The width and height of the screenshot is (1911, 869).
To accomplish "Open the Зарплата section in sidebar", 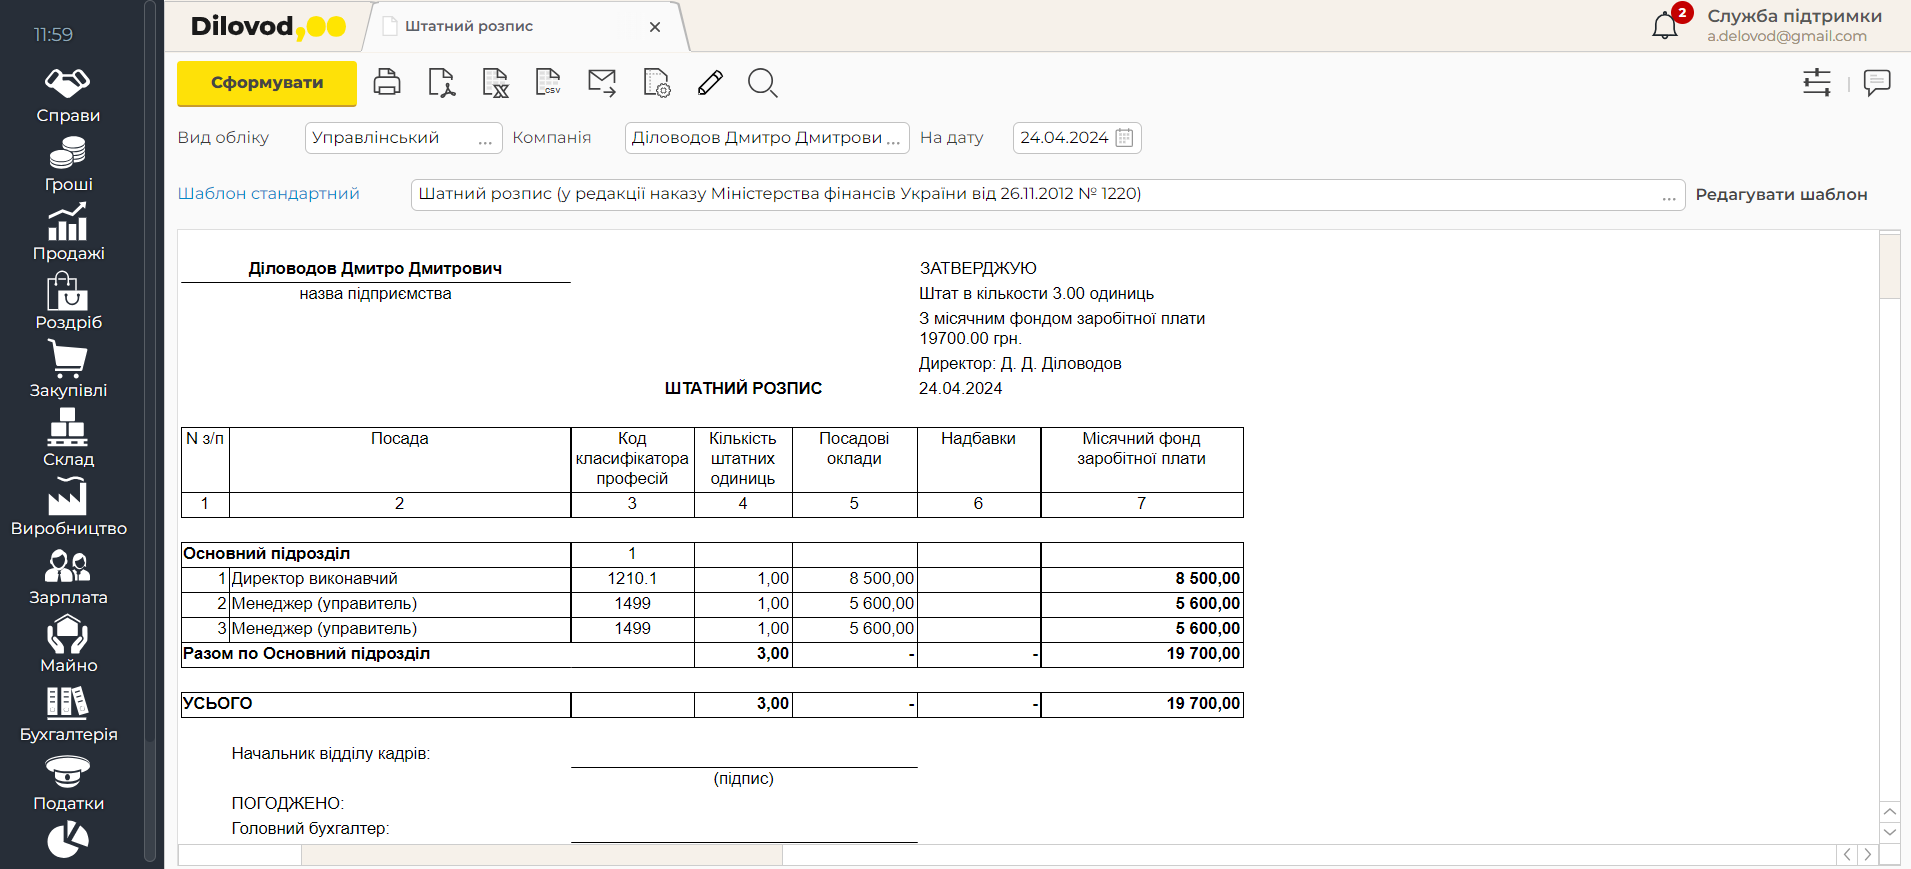I will click(x=68, y=578).
